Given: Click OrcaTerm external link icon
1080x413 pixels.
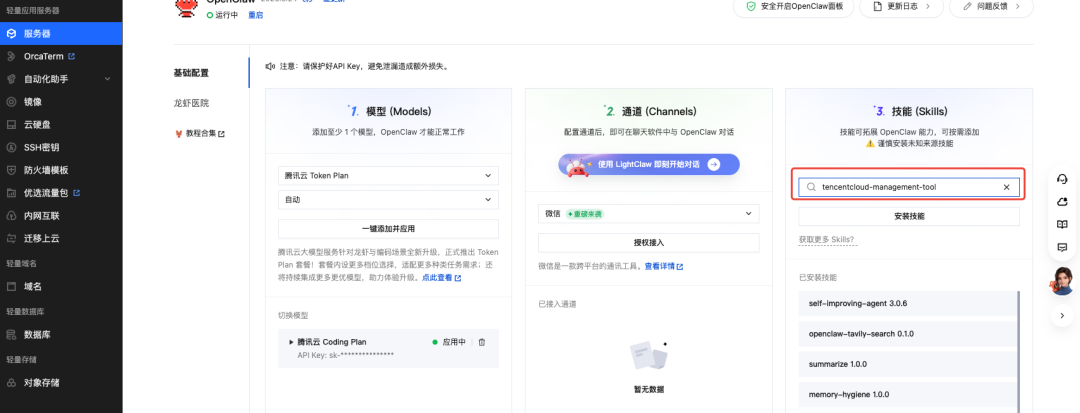Looking at the screenshot, I should point(72,56).
